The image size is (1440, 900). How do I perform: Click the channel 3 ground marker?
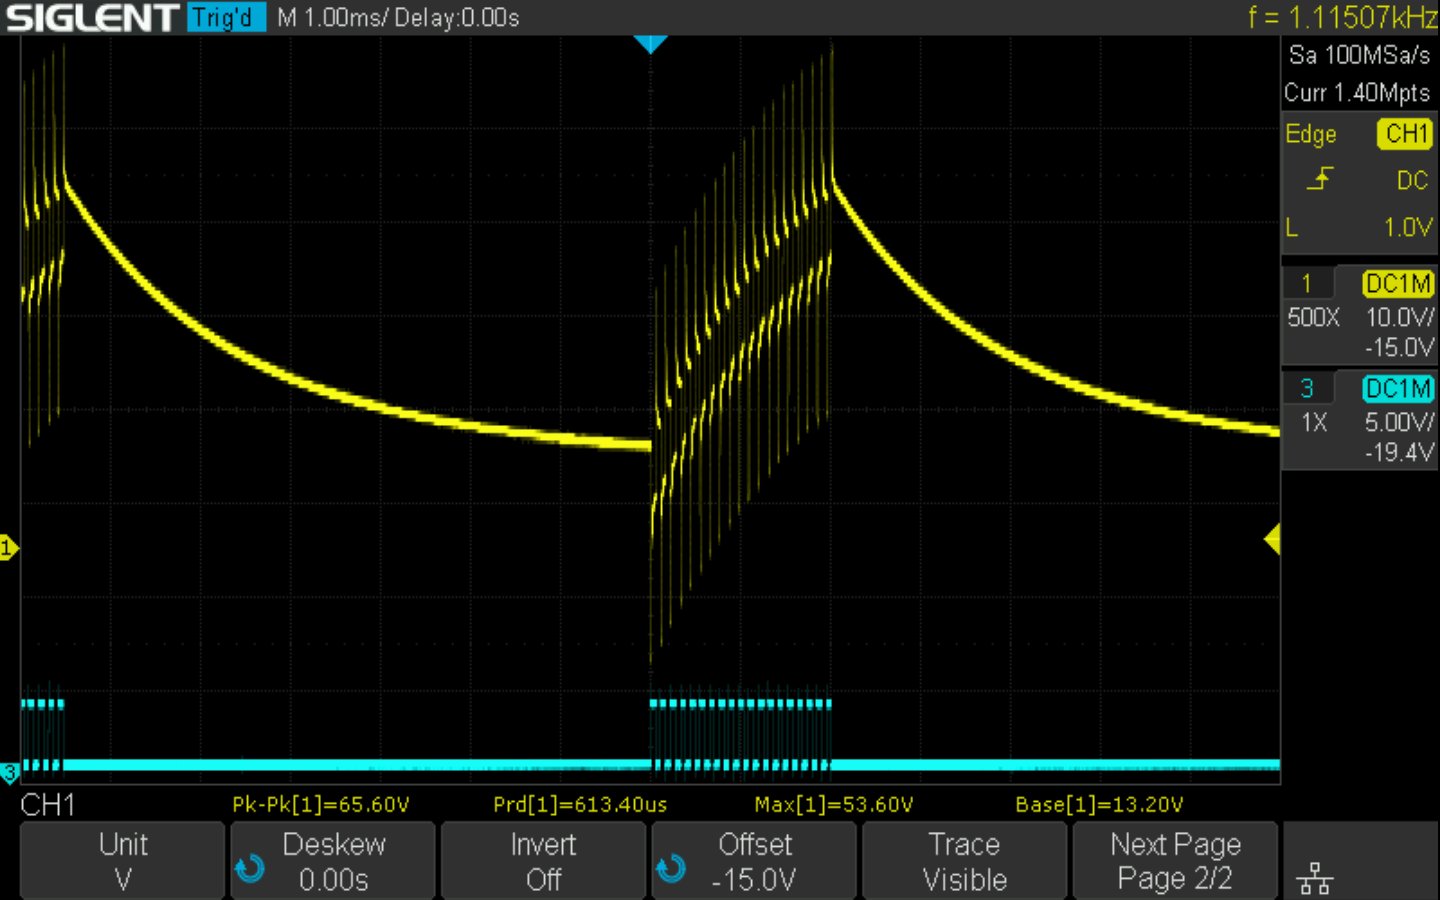click(8, 772)
